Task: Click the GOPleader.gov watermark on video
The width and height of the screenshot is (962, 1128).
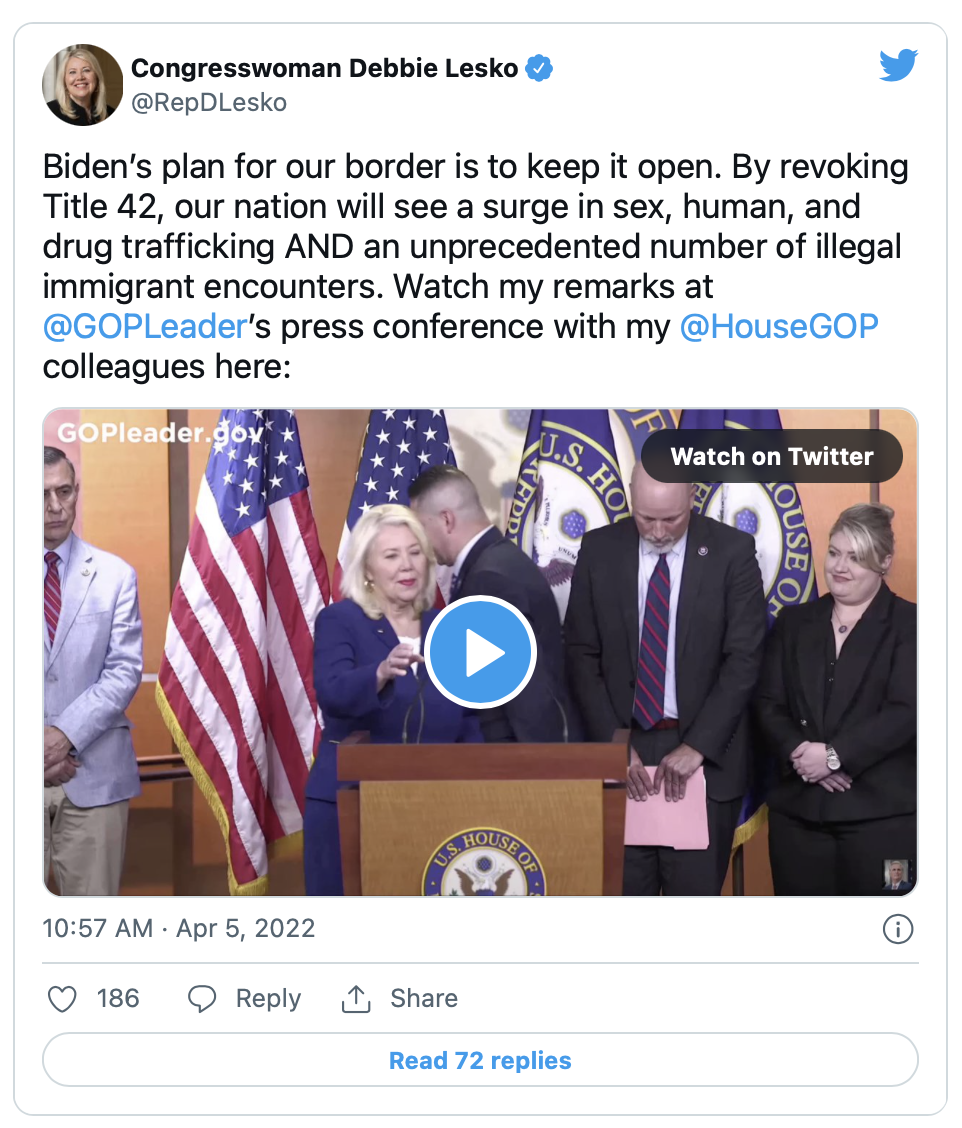Action: pyautogui.click(x=160, y=433)
